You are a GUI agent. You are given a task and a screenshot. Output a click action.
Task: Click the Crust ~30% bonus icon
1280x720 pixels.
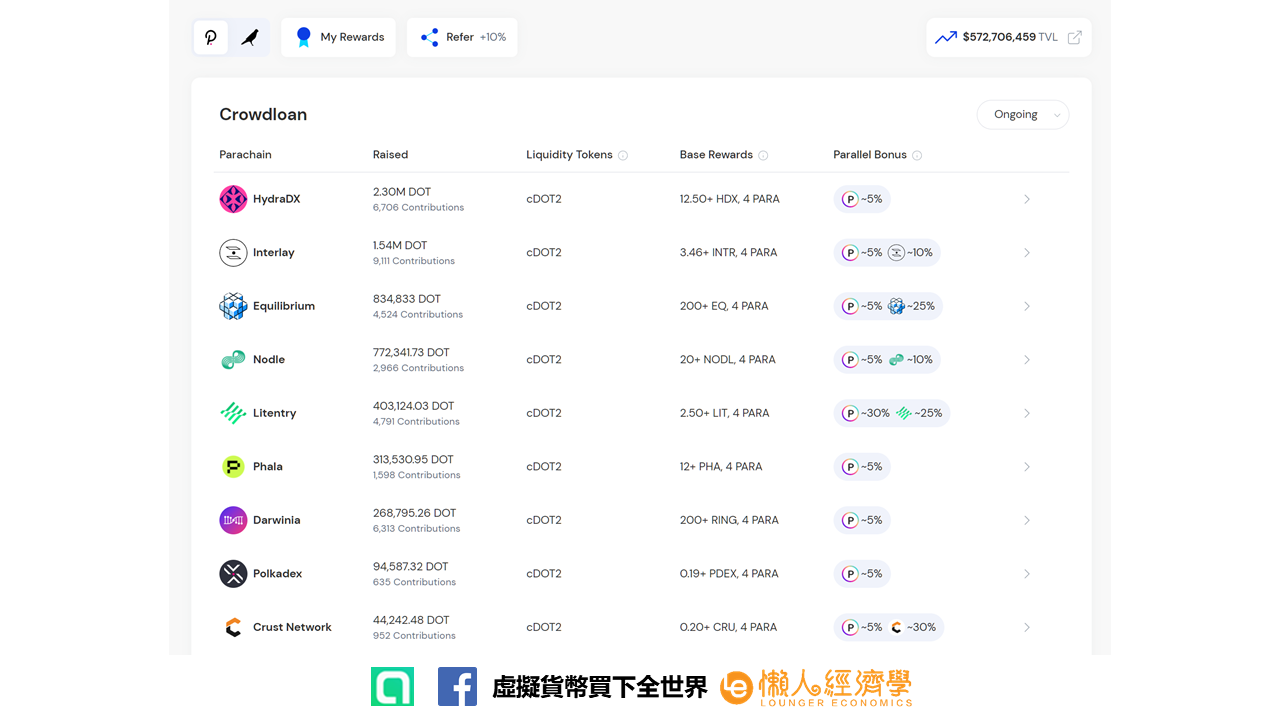click(896, 627)
